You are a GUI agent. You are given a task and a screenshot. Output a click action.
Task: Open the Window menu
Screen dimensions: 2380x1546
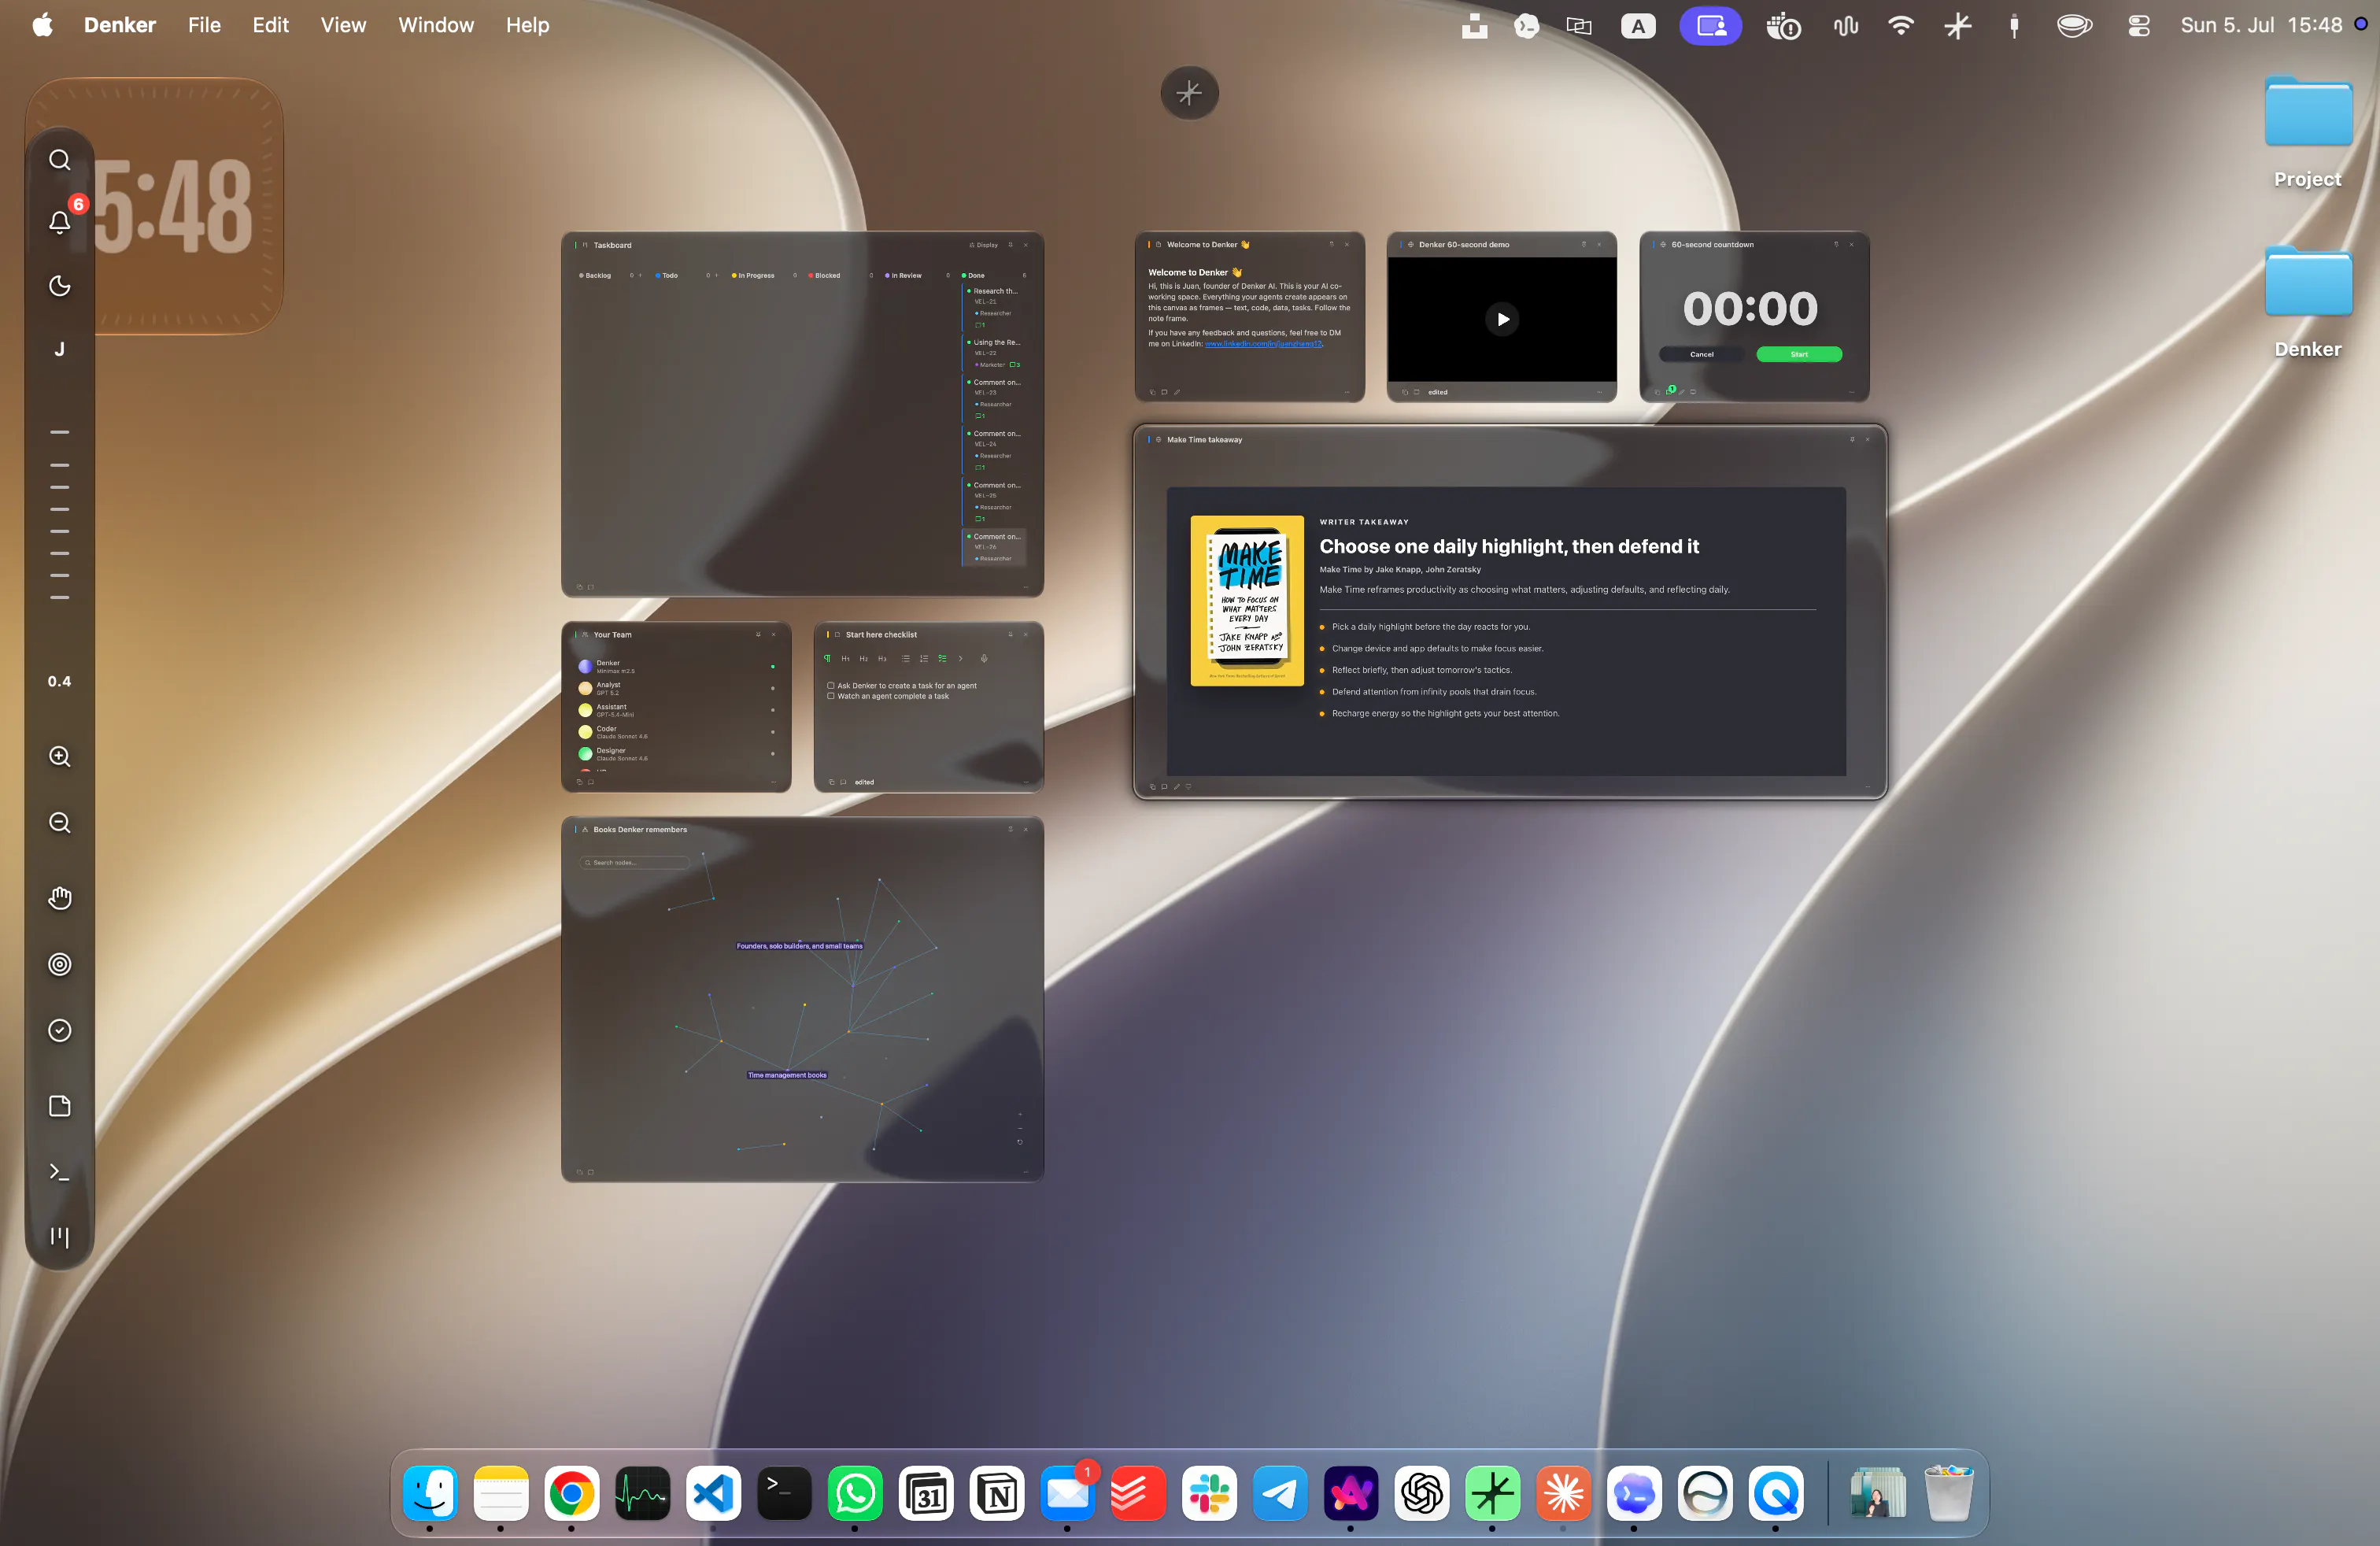(436, 25)
